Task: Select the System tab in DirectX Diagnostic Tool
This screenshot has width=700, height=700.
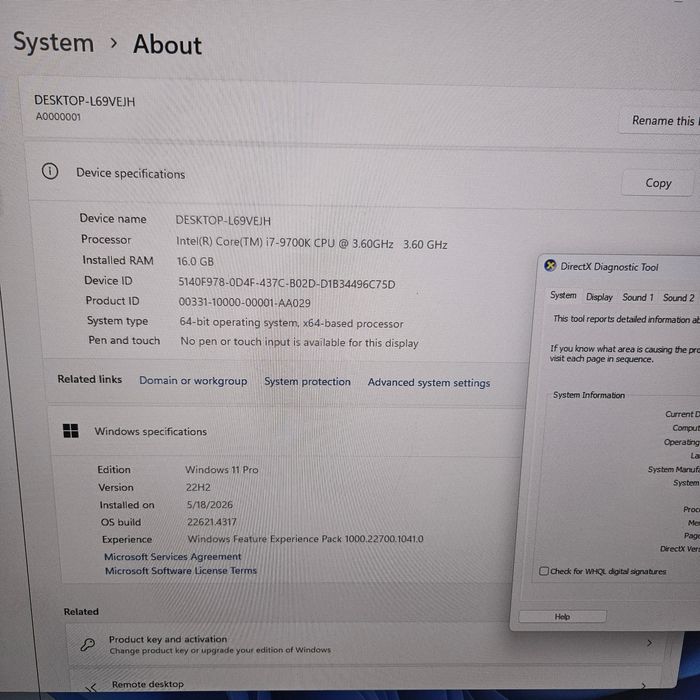Action: pyautogui.click(x=563, y=296)
